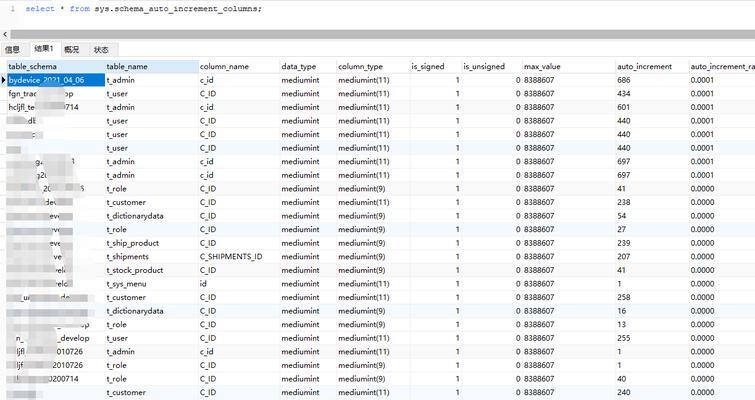Select the t_stock_product table name cell
755x400 pixels.
pos(135,270)
